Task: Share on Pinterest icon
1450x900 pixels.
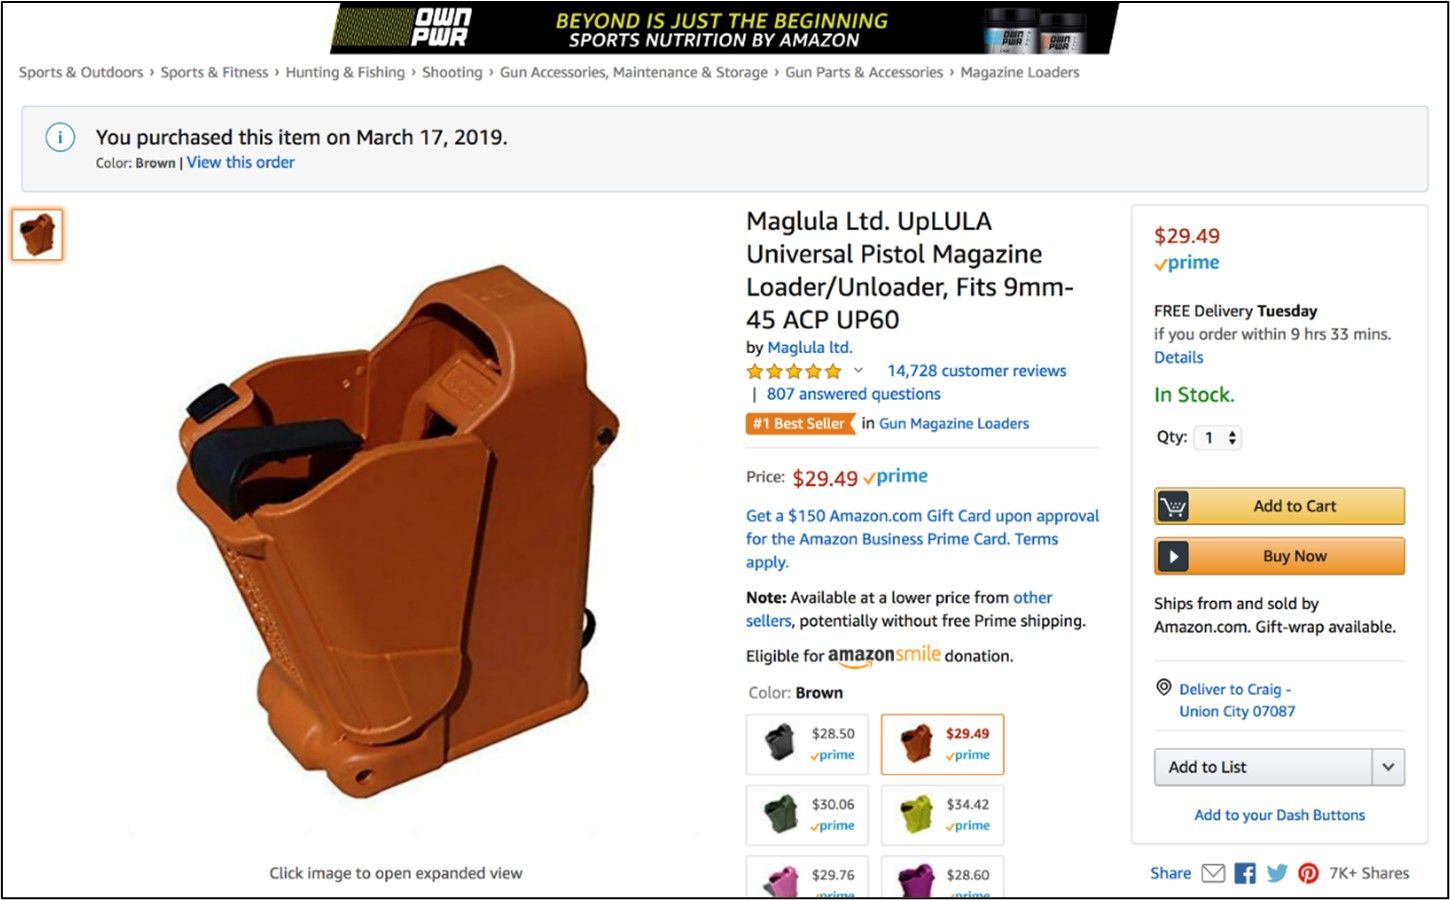Action: point(1308,873)
